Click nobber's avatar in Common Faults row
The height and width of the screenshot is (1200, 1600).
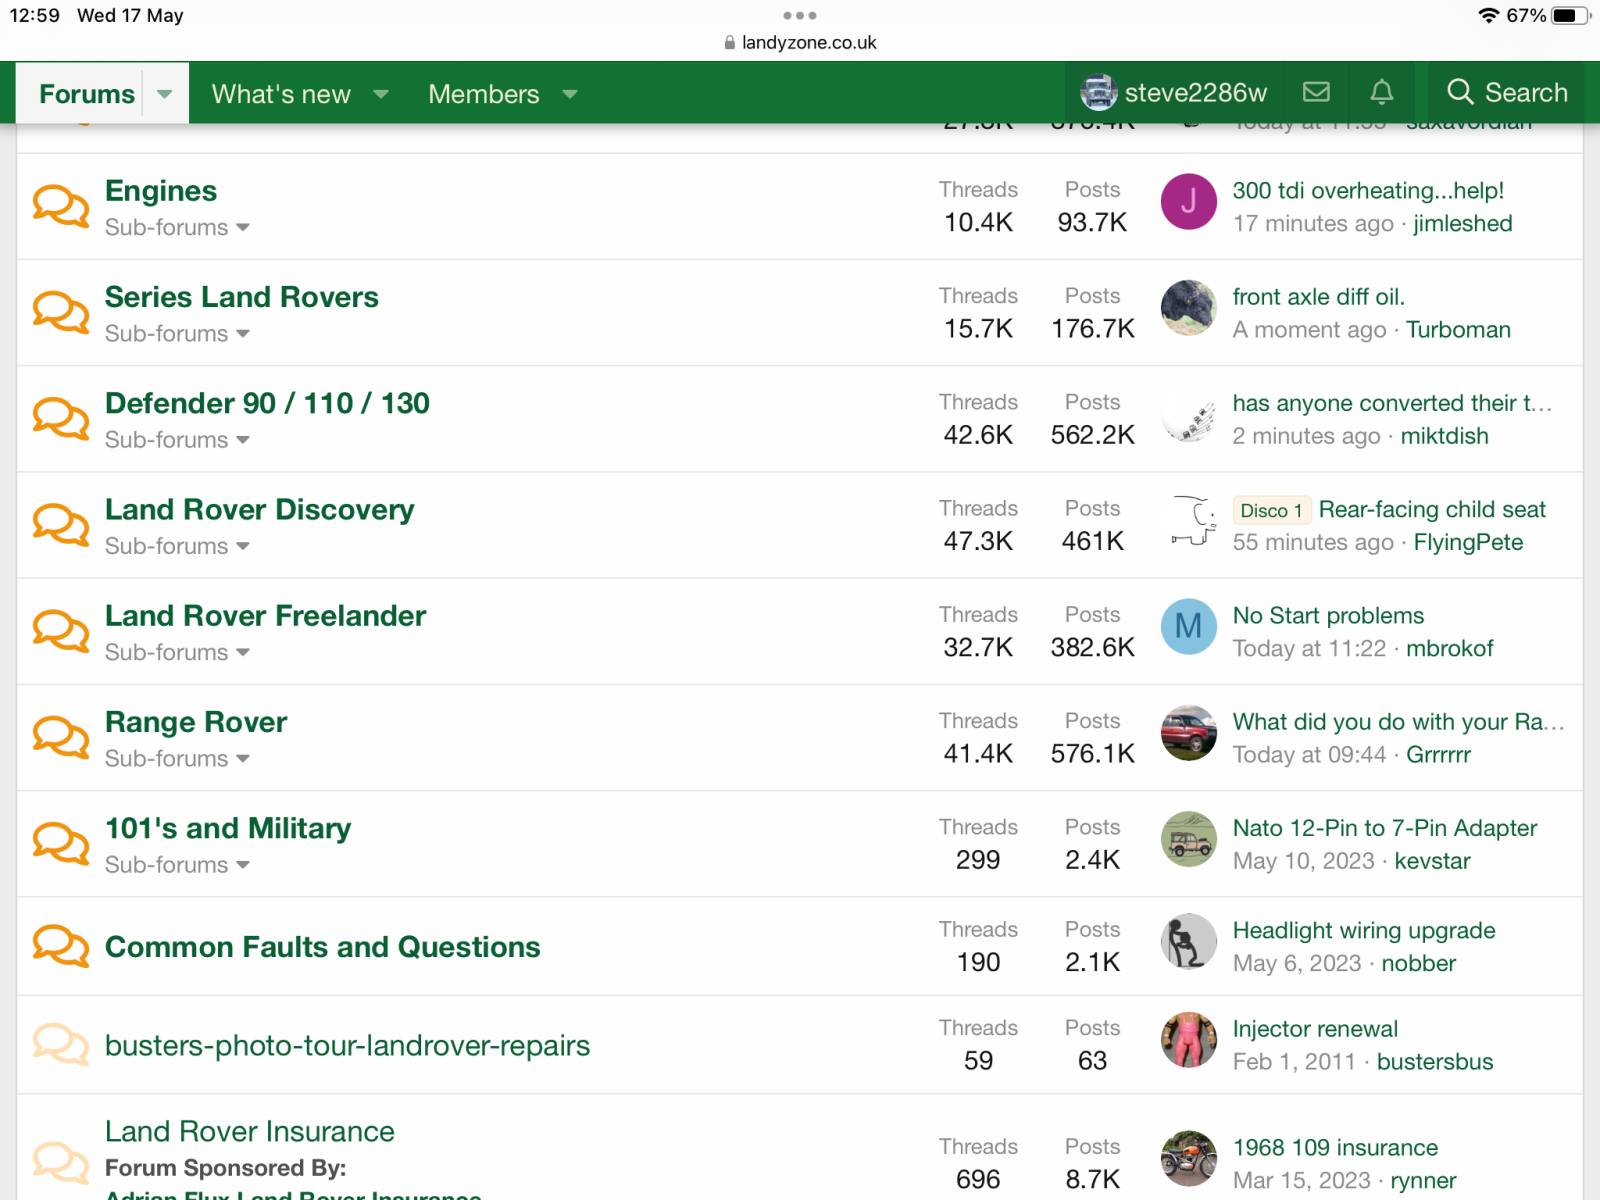pyautogui.click(x=1188, y=941)
